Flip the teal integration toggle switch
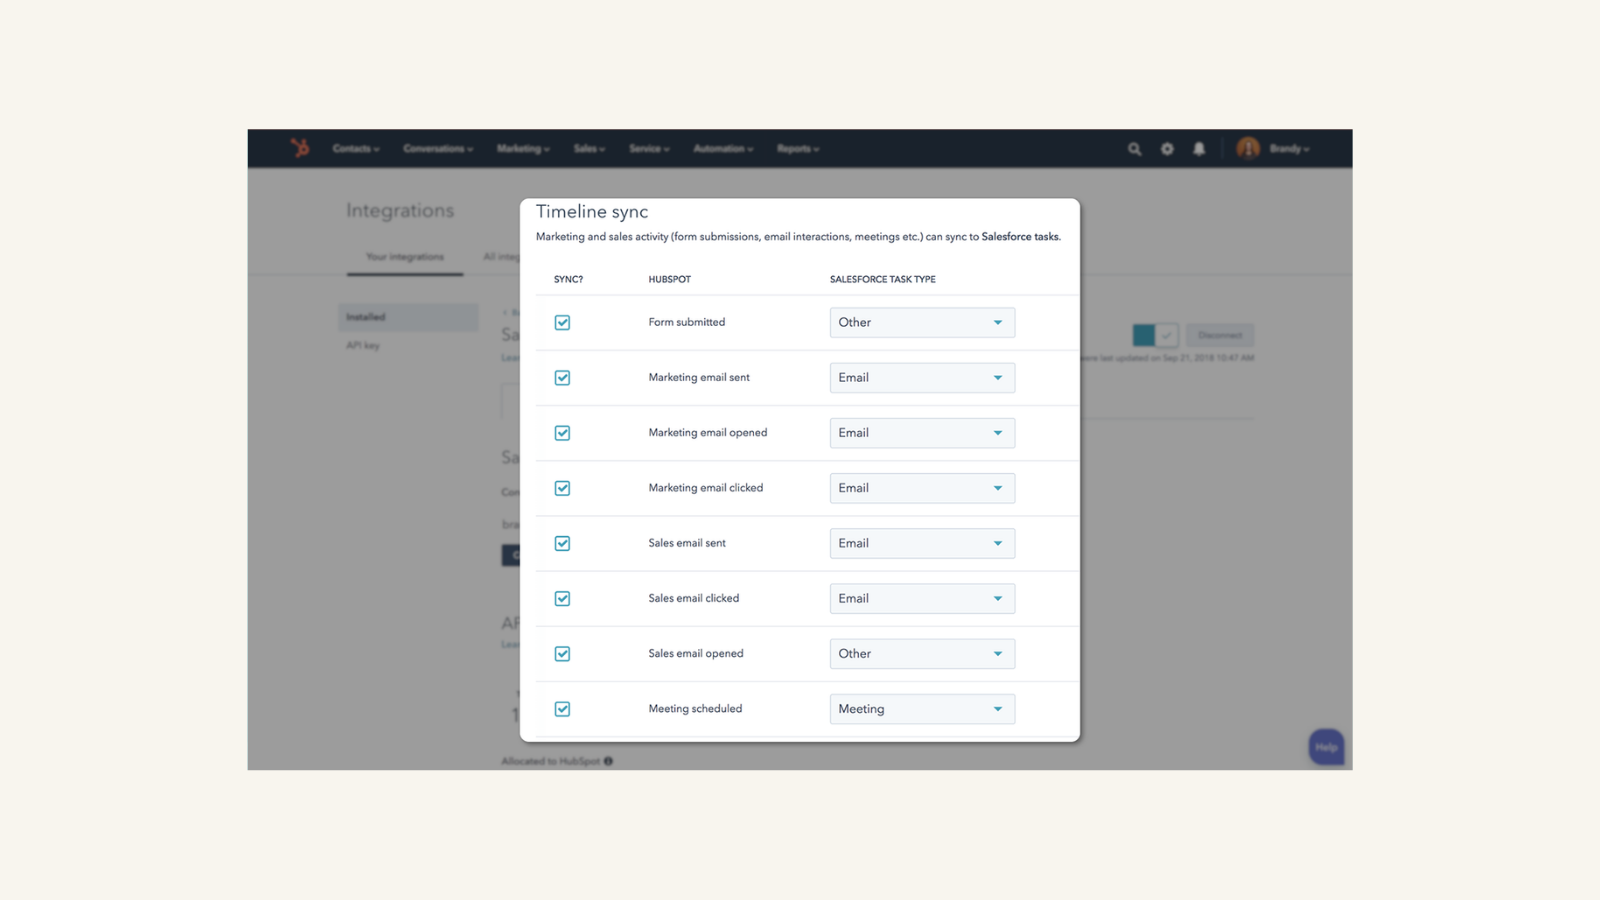Screen dimensions: 1600x900 coord(1145,335)
